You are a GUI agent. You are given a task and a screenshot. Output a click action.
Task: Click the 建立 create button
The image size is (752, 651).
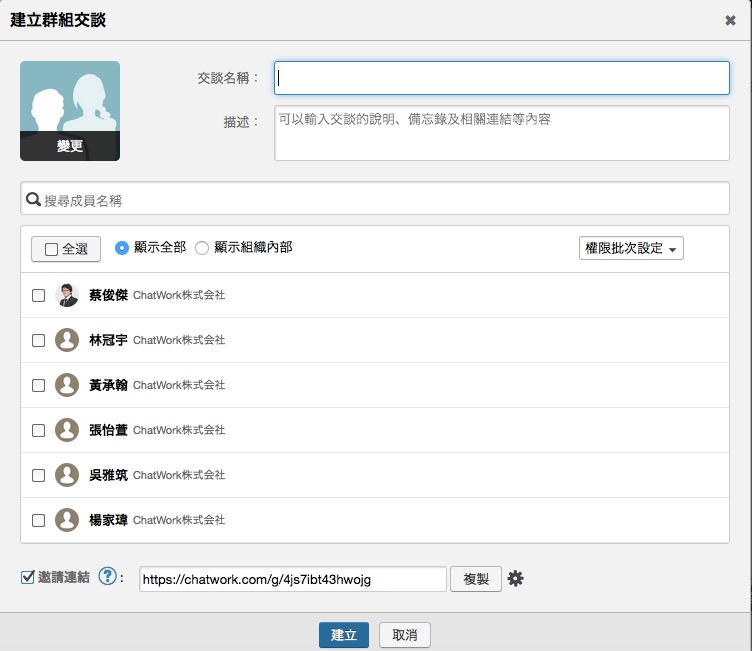pyautogui.click(x=344, y=635)
